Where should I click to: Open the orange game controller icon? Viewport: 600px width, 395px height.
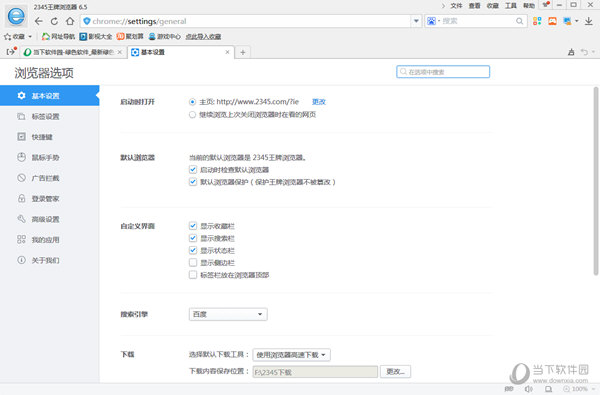click(552, 21)
